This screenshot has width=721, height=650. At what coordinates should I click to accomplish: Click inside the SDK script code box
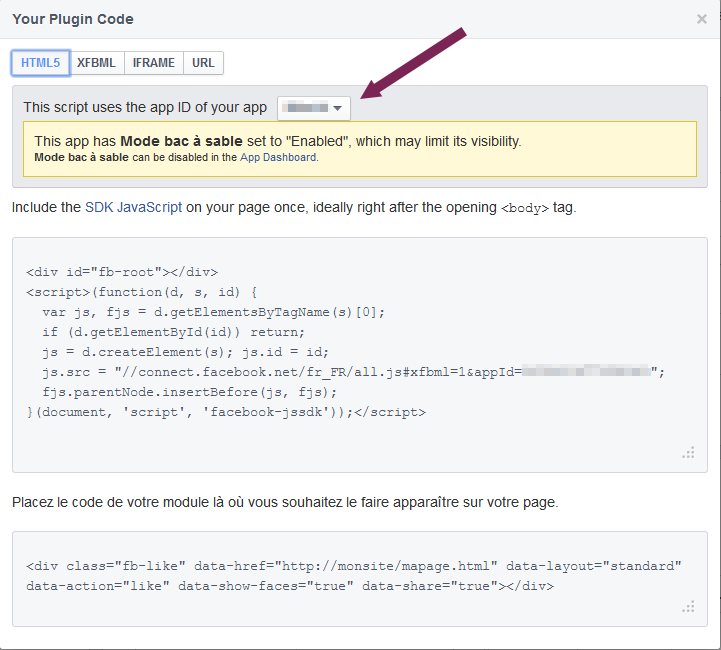[x=360, y=355]
